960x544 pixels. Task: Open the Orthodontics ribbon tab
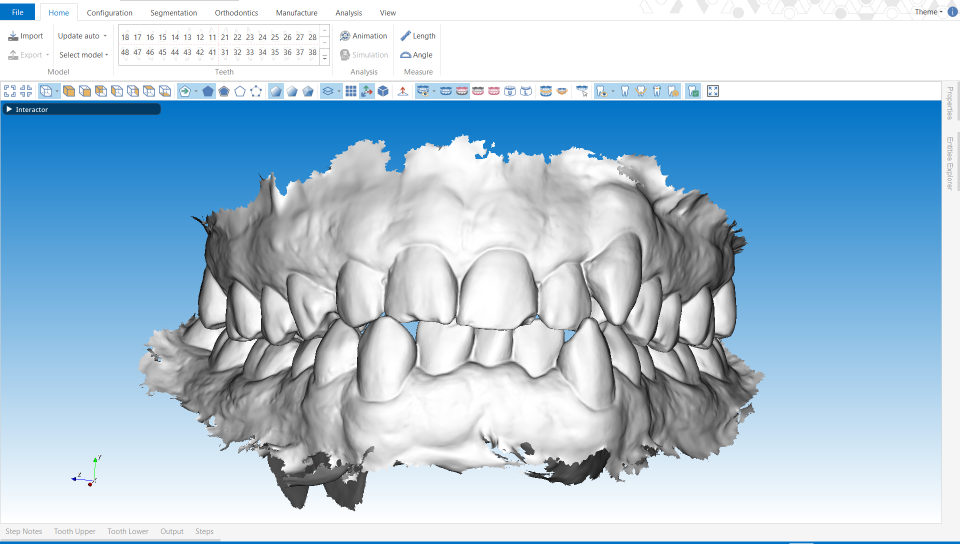236,13
